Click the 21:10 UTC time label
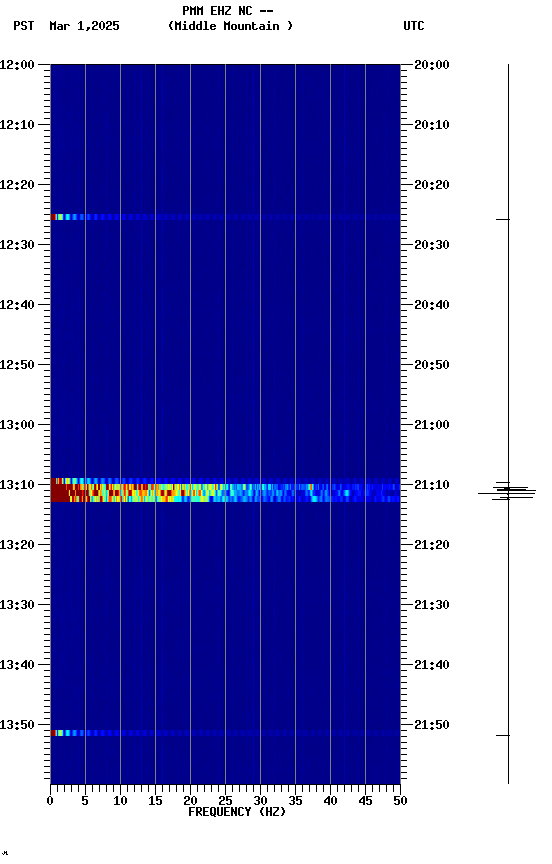Viewport: 552px width, 864px height. click(x=432, y=485)
